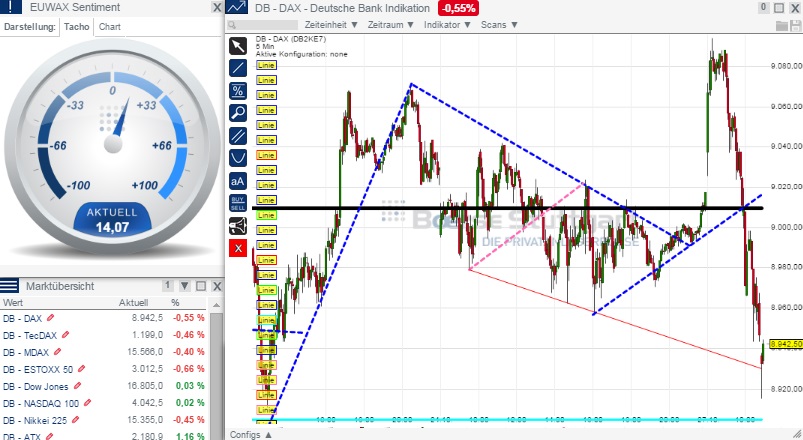Click the list icon beside Marktübersicht title

tap(10, 286)
